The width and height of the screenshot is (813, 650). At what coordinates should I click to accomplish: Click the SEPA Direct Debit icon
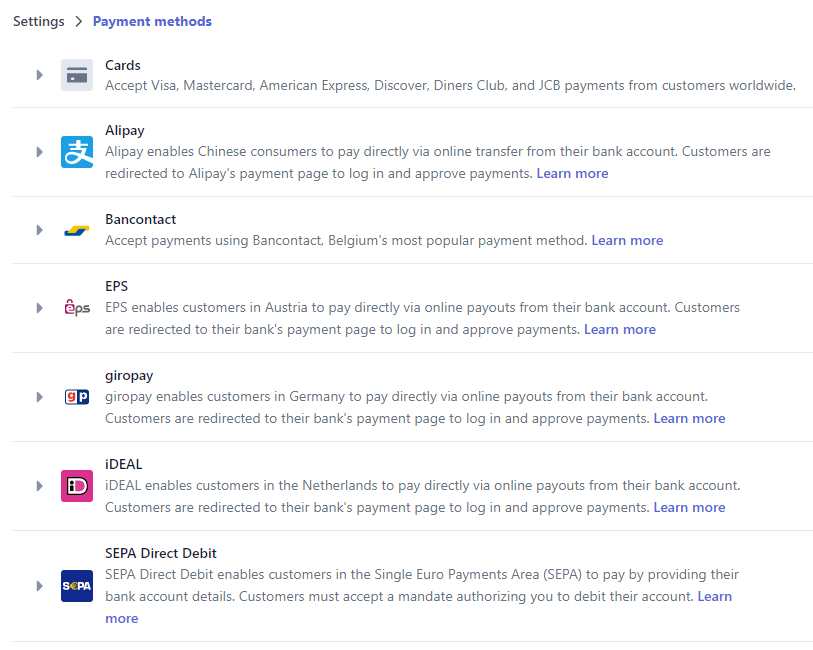point(77,585)
